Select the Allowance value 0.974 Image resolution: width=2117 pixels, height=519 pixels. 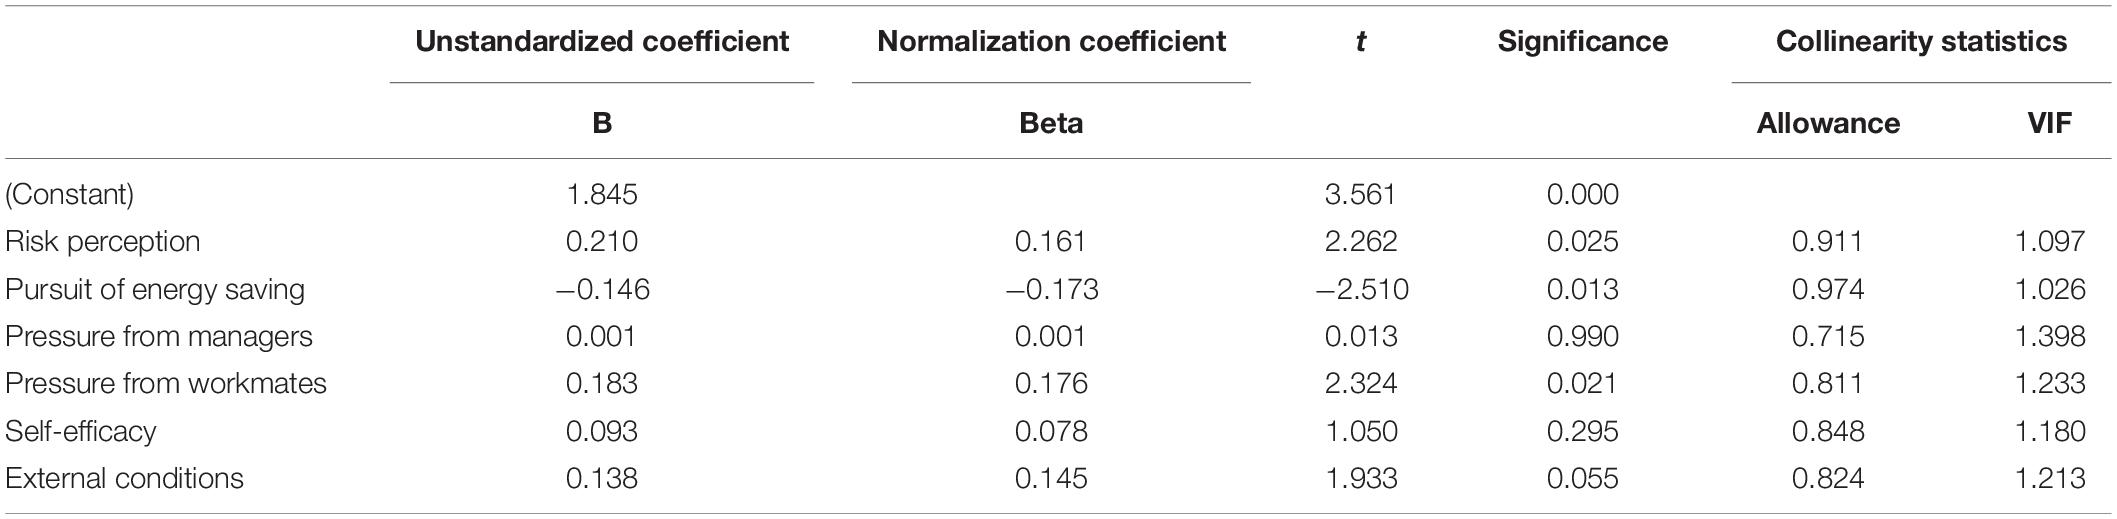pyautogui.click(x=1828, y=290)
